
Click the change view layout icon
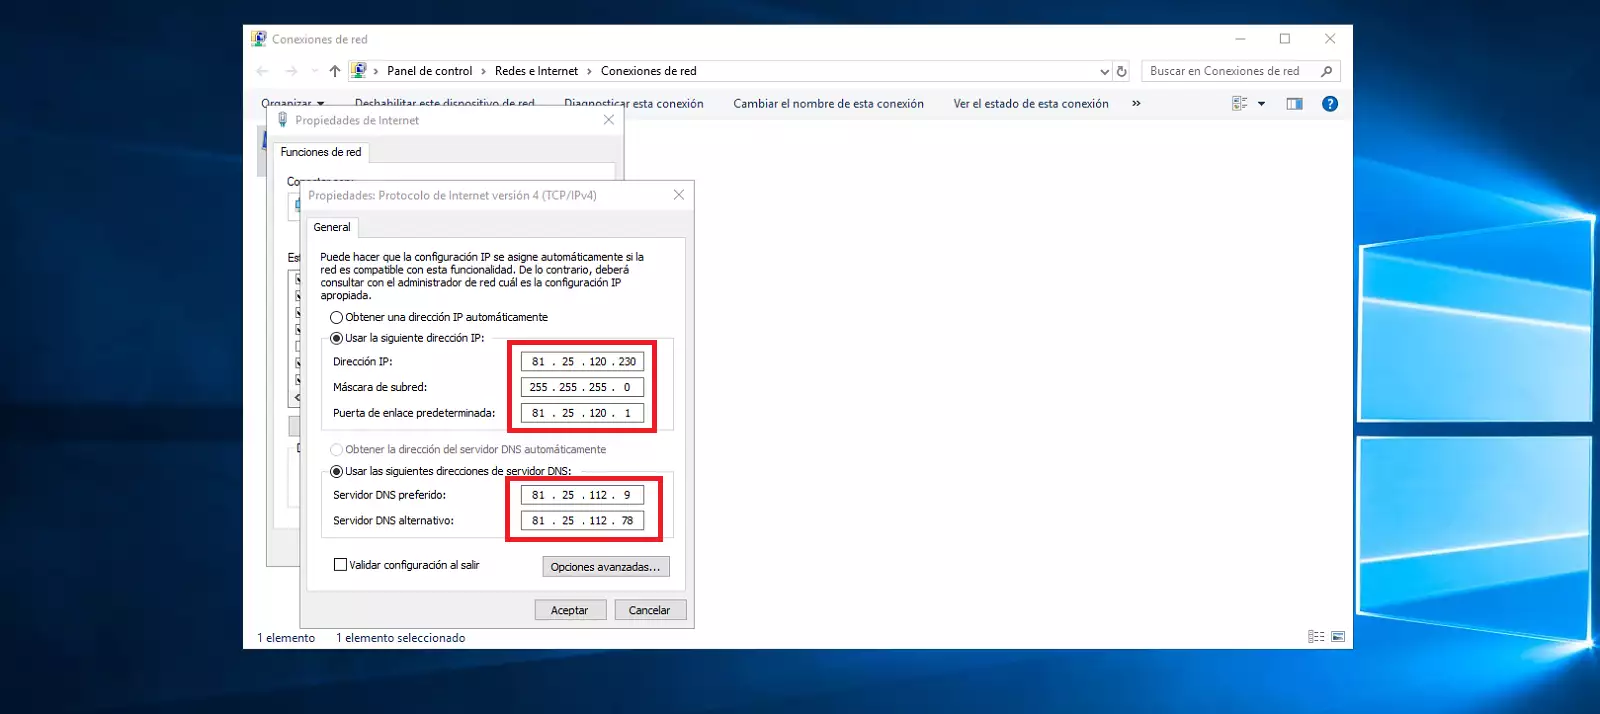1240,104
